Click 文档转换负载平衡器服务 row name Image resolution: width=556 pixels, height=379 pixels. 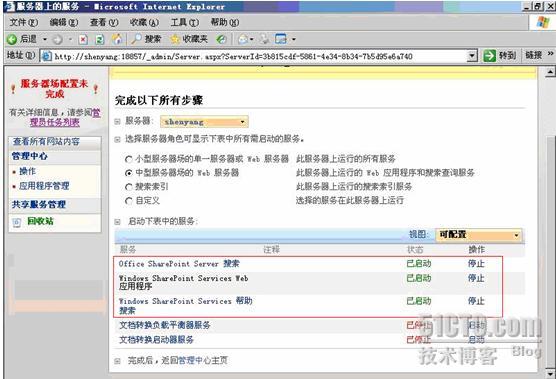click(165, 325)
